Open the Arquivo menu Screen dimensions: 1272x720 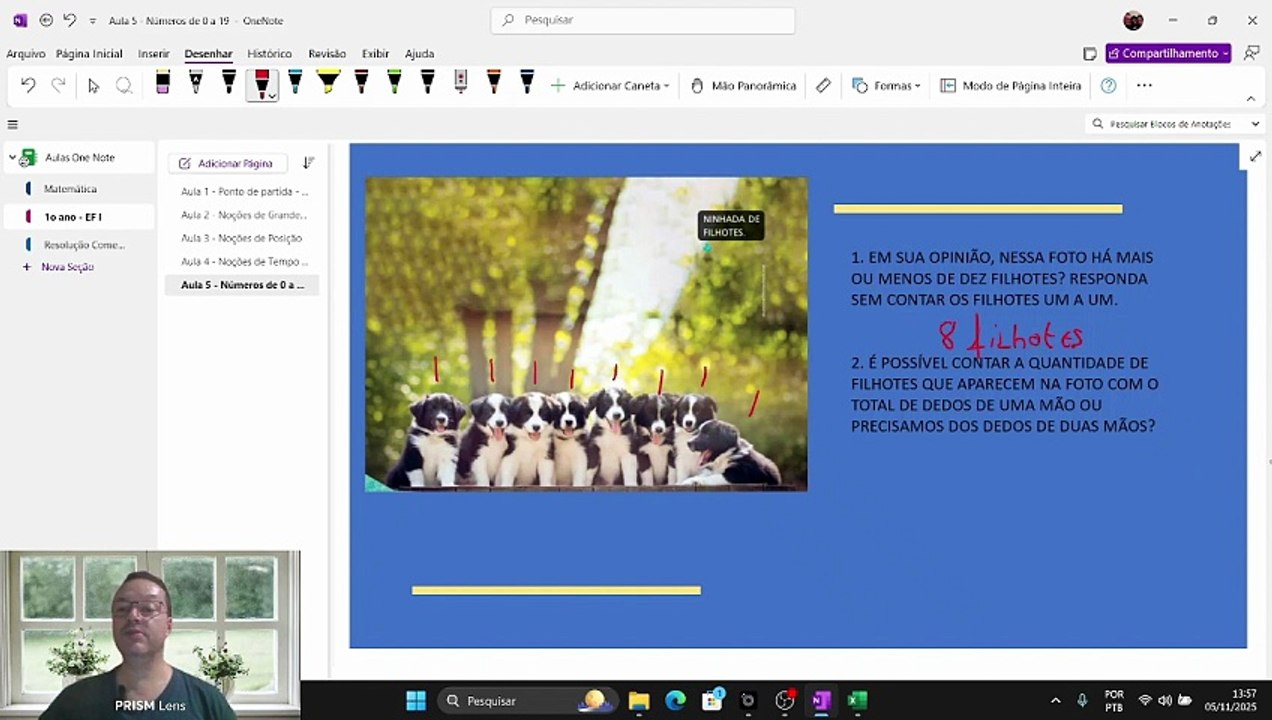(x=26, y=54)
